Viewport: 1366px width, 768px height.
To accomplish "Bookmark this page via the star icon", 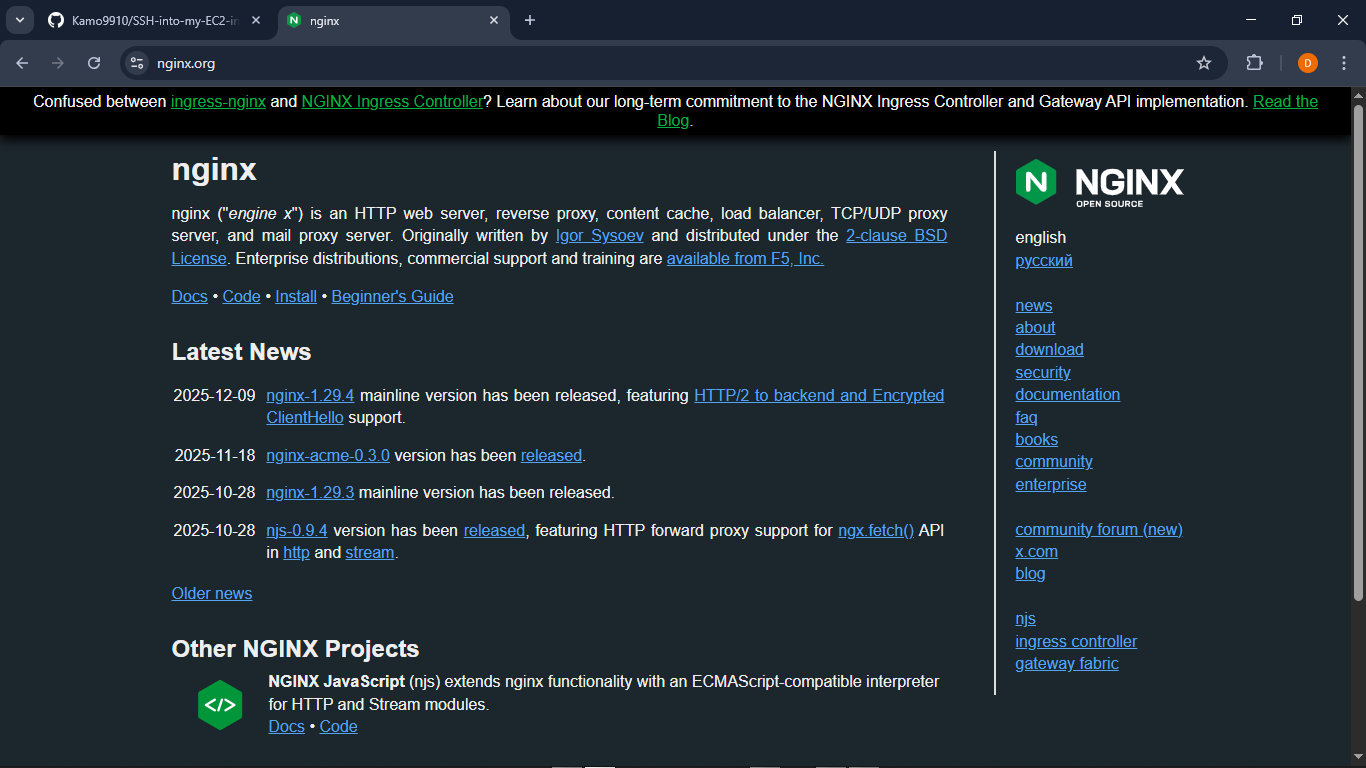I will point(1204,62).
